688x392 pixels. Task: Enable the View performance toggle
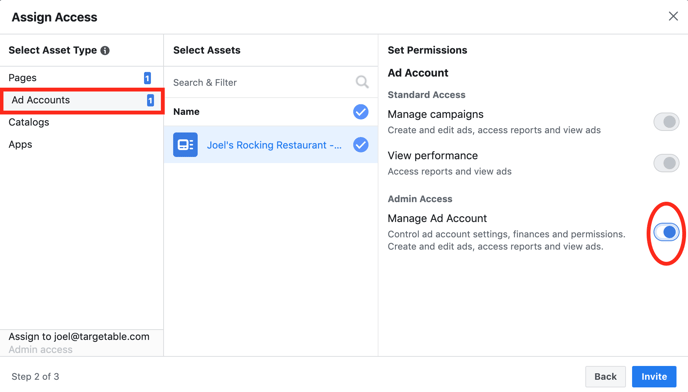666,163
